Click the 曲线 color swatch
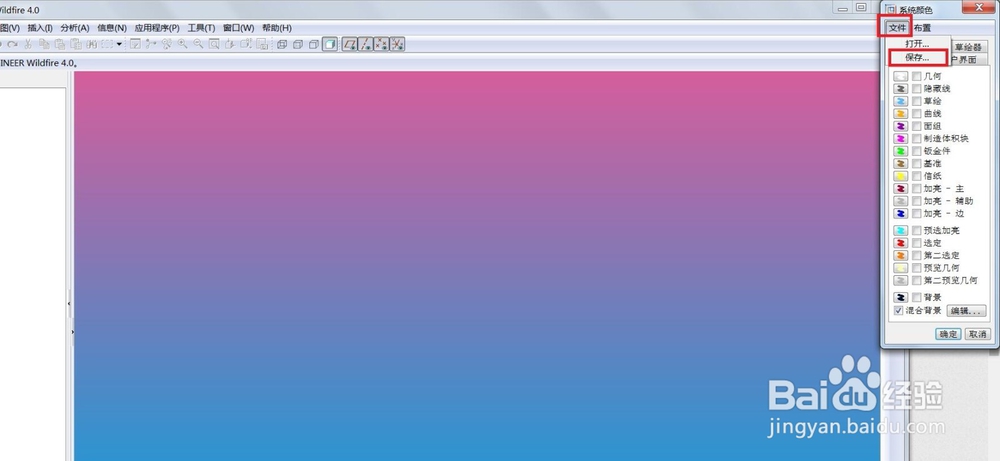Screen dimensions: 1000x461 pos(901,113)
